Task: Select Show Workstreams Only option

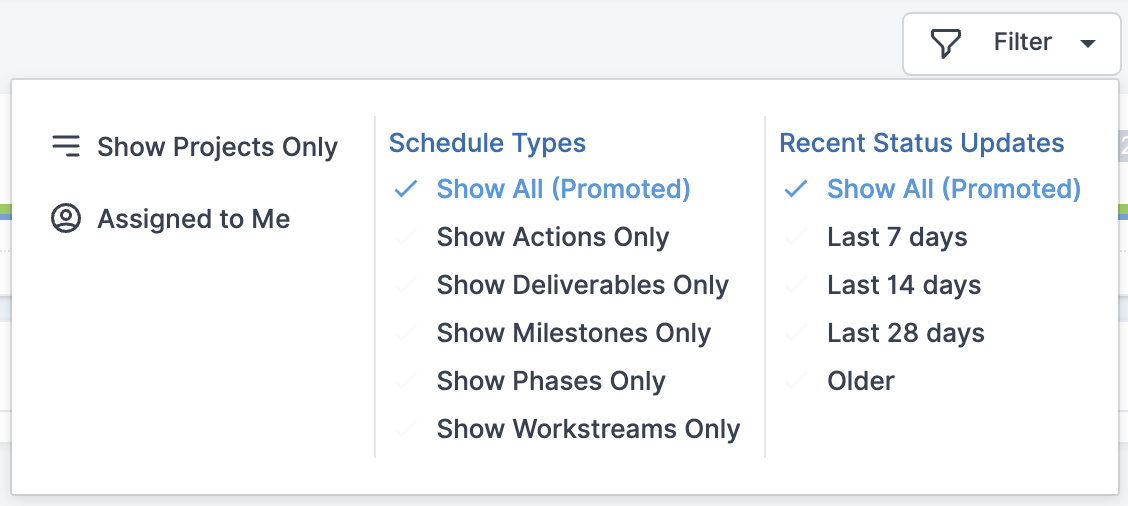Action: click(588, 429)
